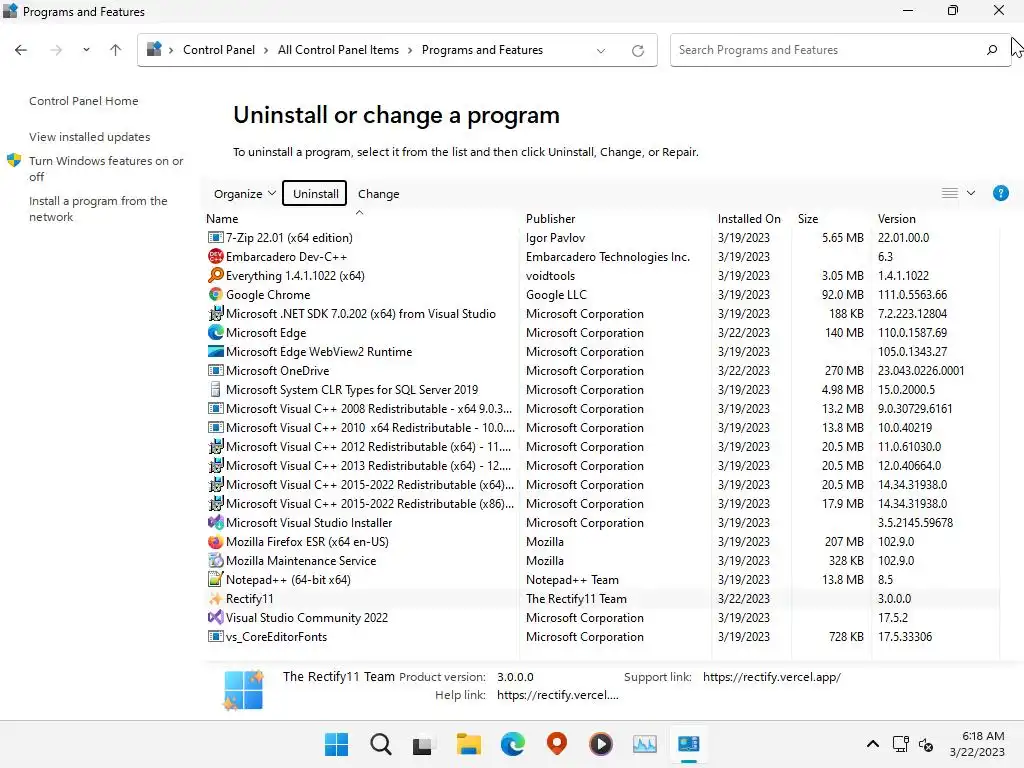Open the rectify.vercel.app support link

pyautogui.click(x=772, y=677)
